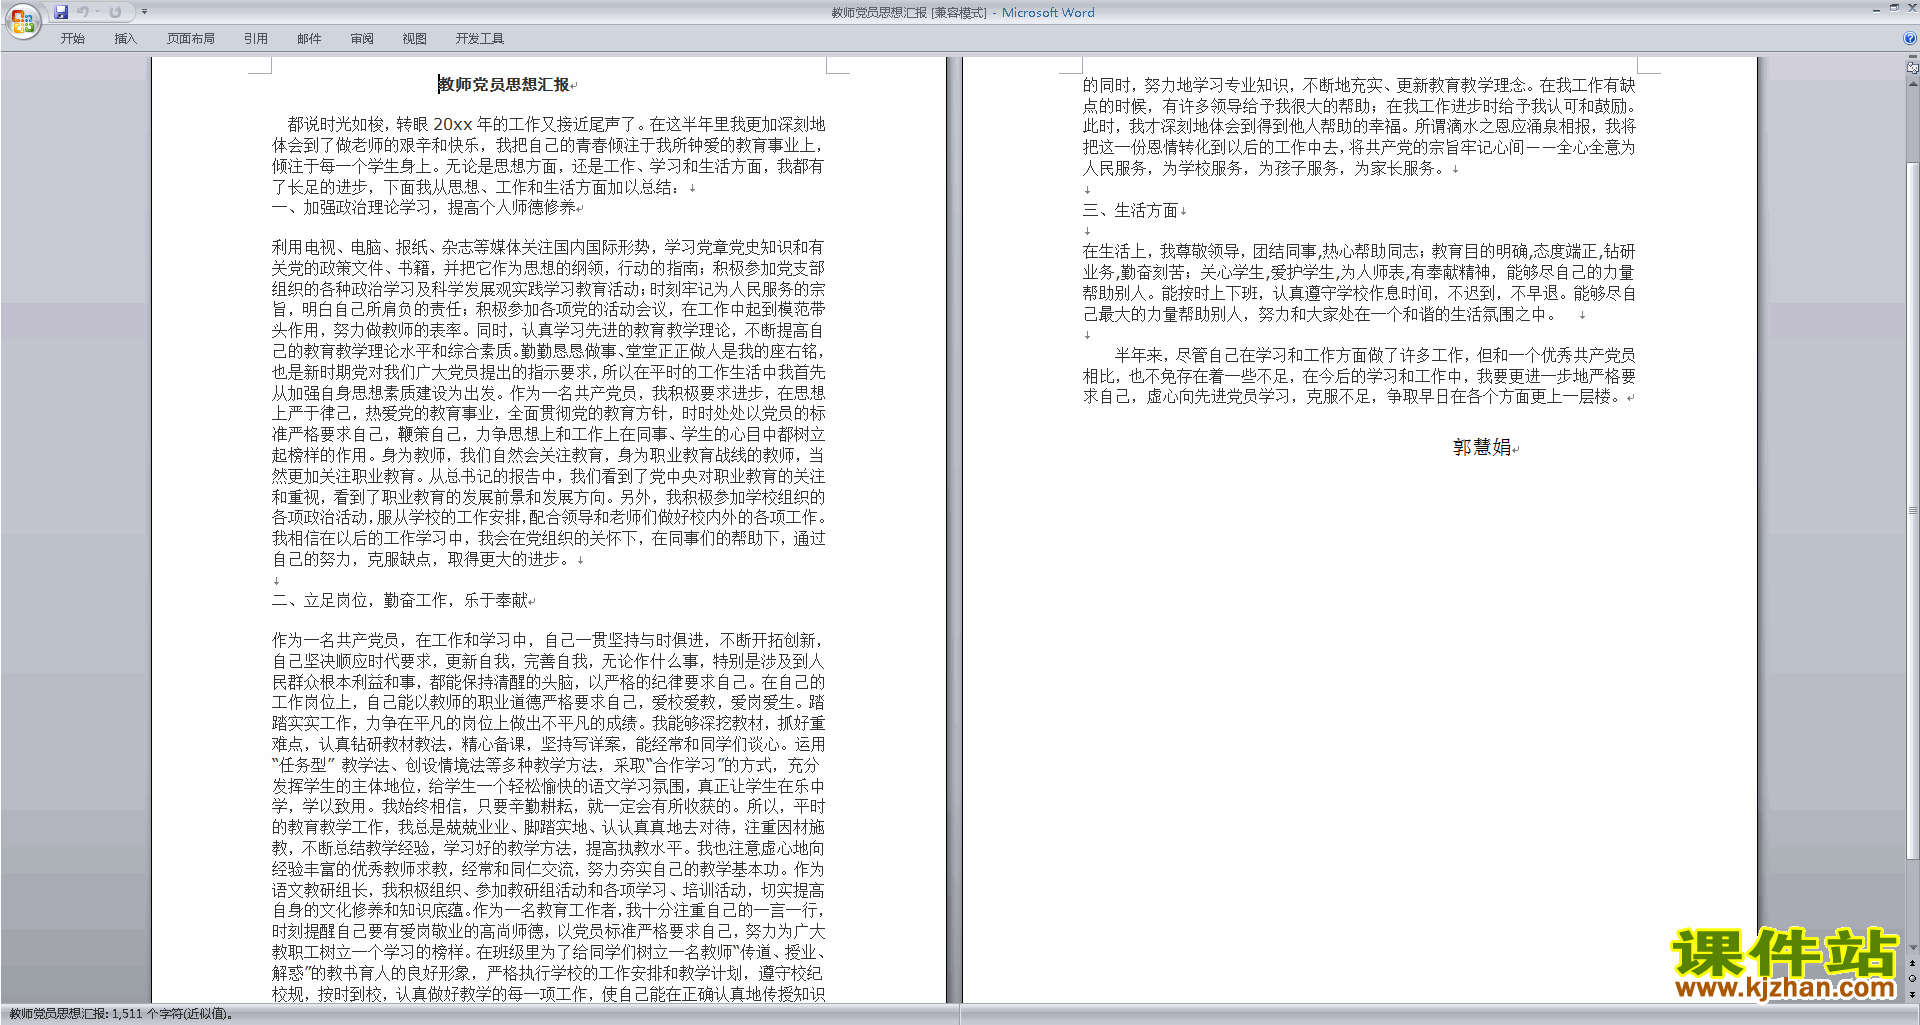The height and width of the screenshot is (1025, 1920).
Task: Select the 审阅 ribbon tab
Action: click(362, 39)
